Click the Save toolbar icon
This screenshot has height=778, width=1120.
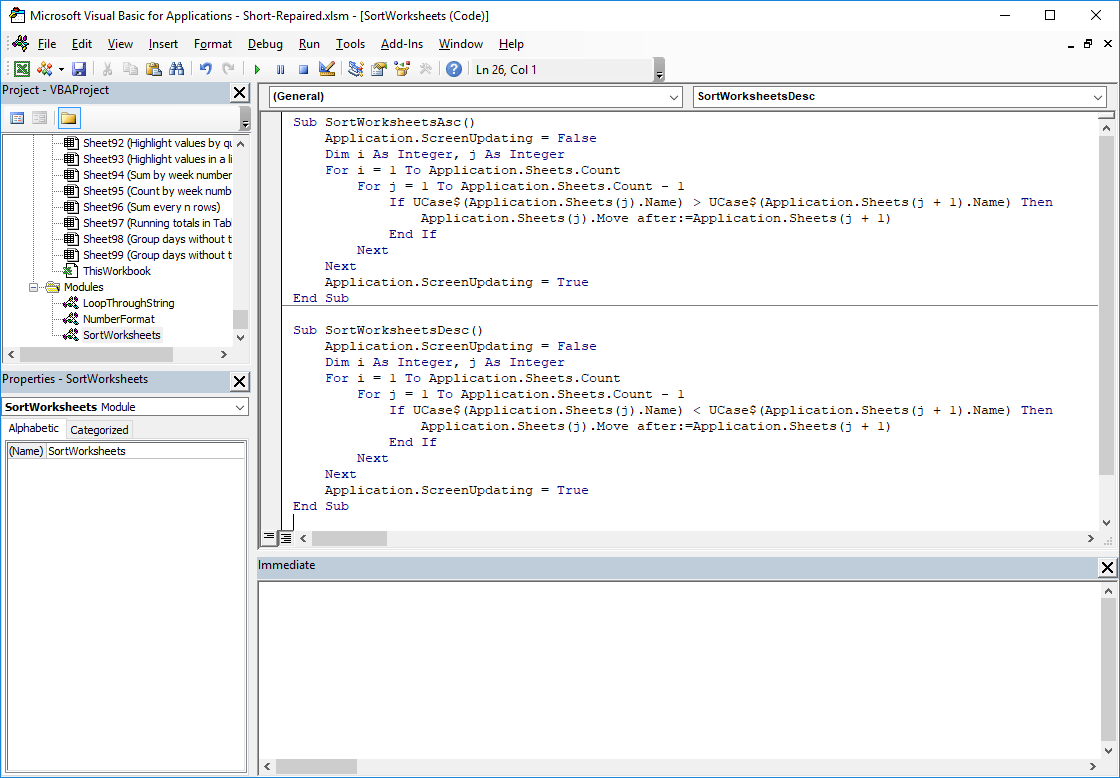point(79,69)
